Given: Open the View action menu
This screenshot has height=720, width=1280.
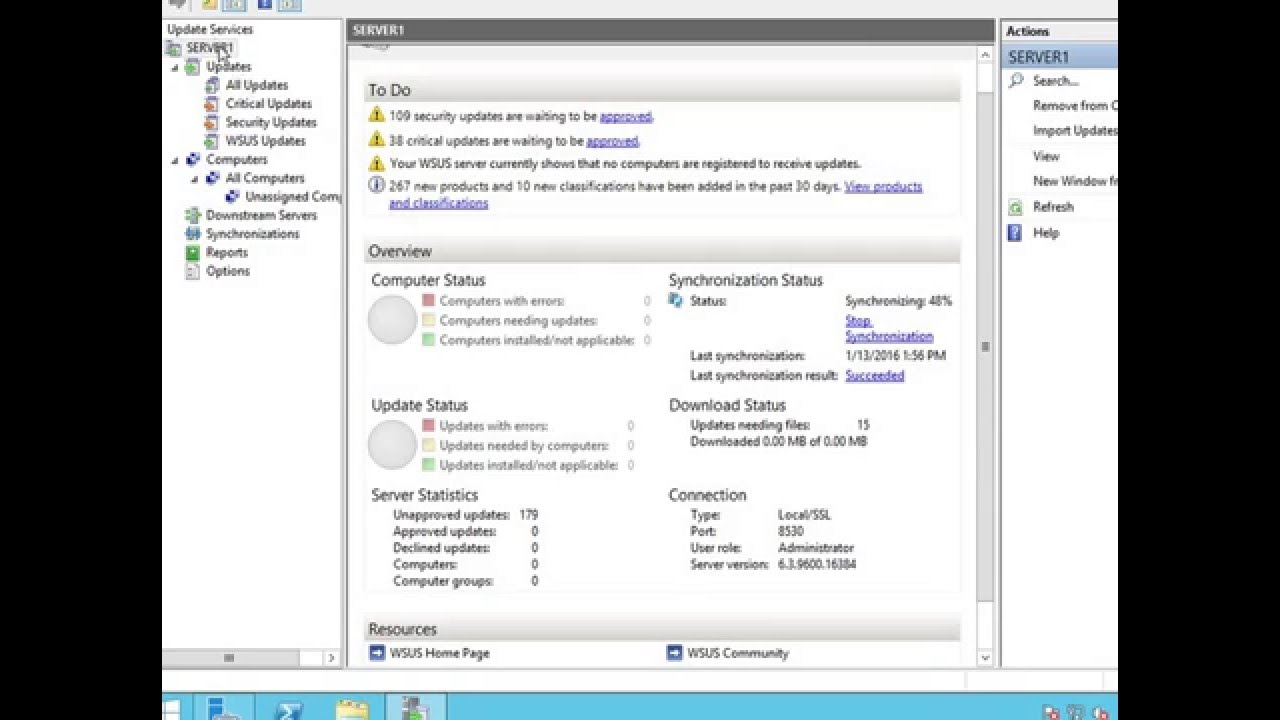Looking at the screenshot, I should (1046, 156).
